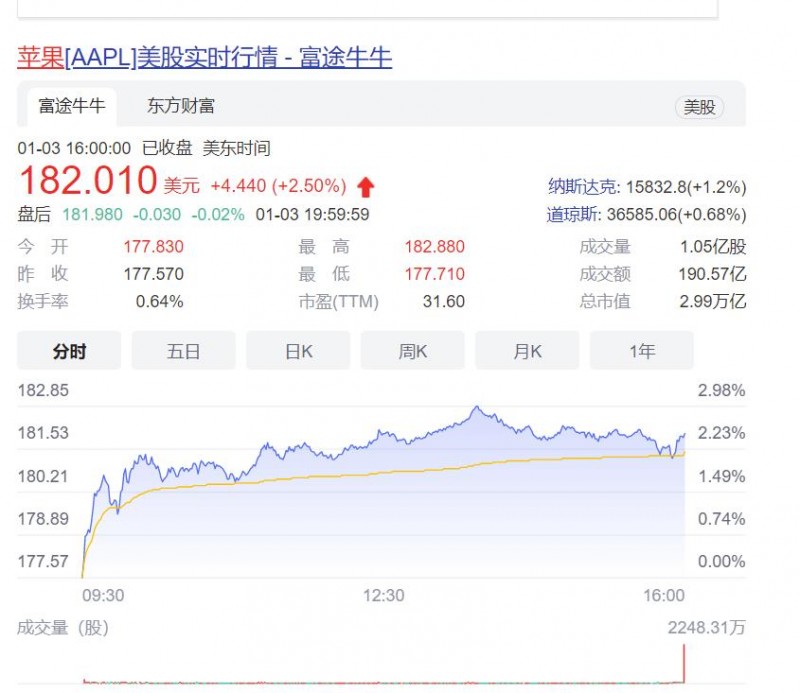The height and width of the screenshot is (693, 800).
Task: Click the red up-arrow price change icon
Action: tap(365, 186)
